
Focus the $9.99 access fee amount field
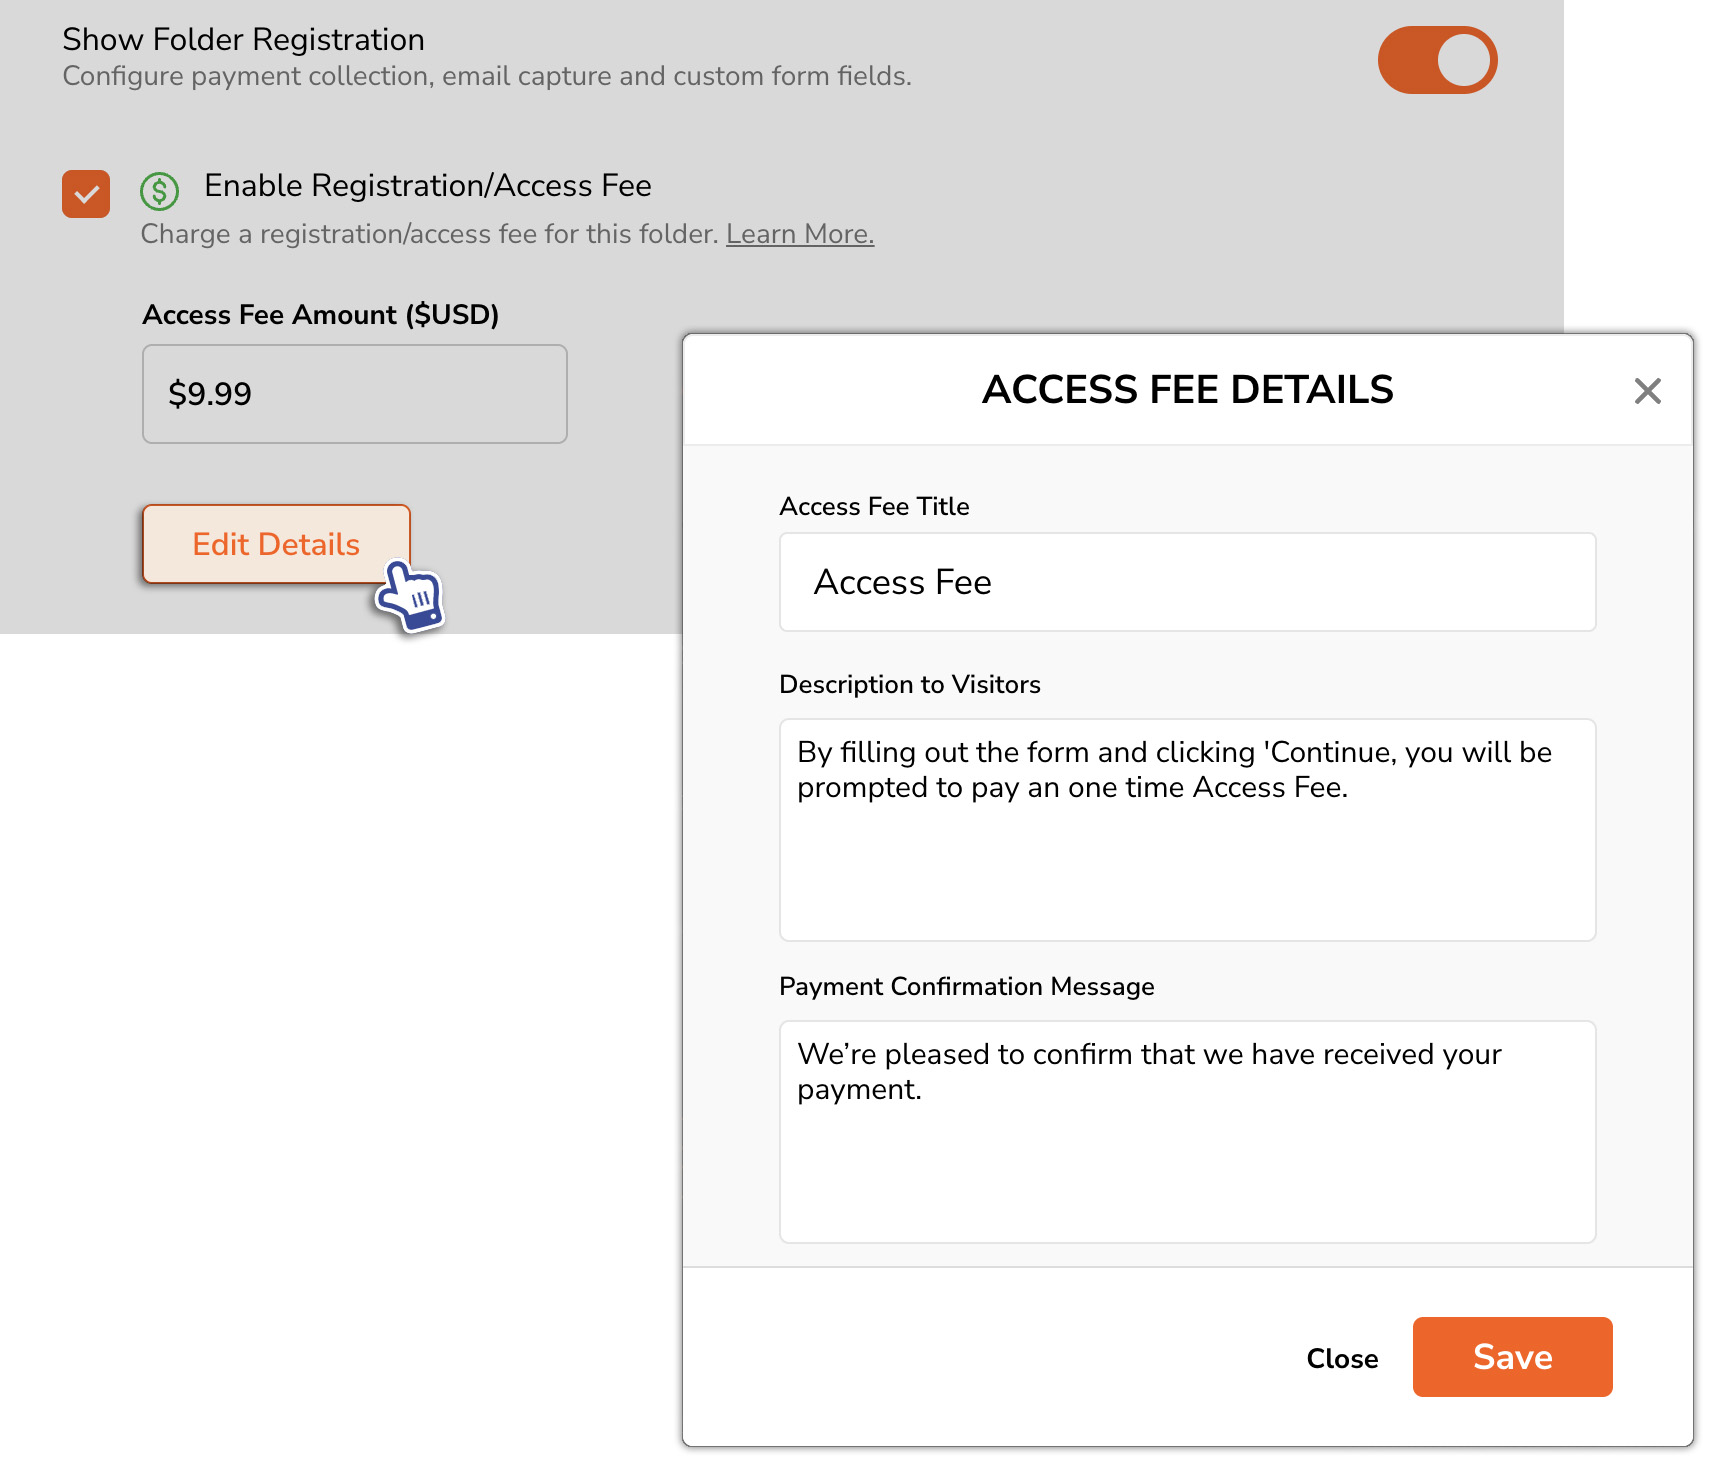[x=355, y=394]
